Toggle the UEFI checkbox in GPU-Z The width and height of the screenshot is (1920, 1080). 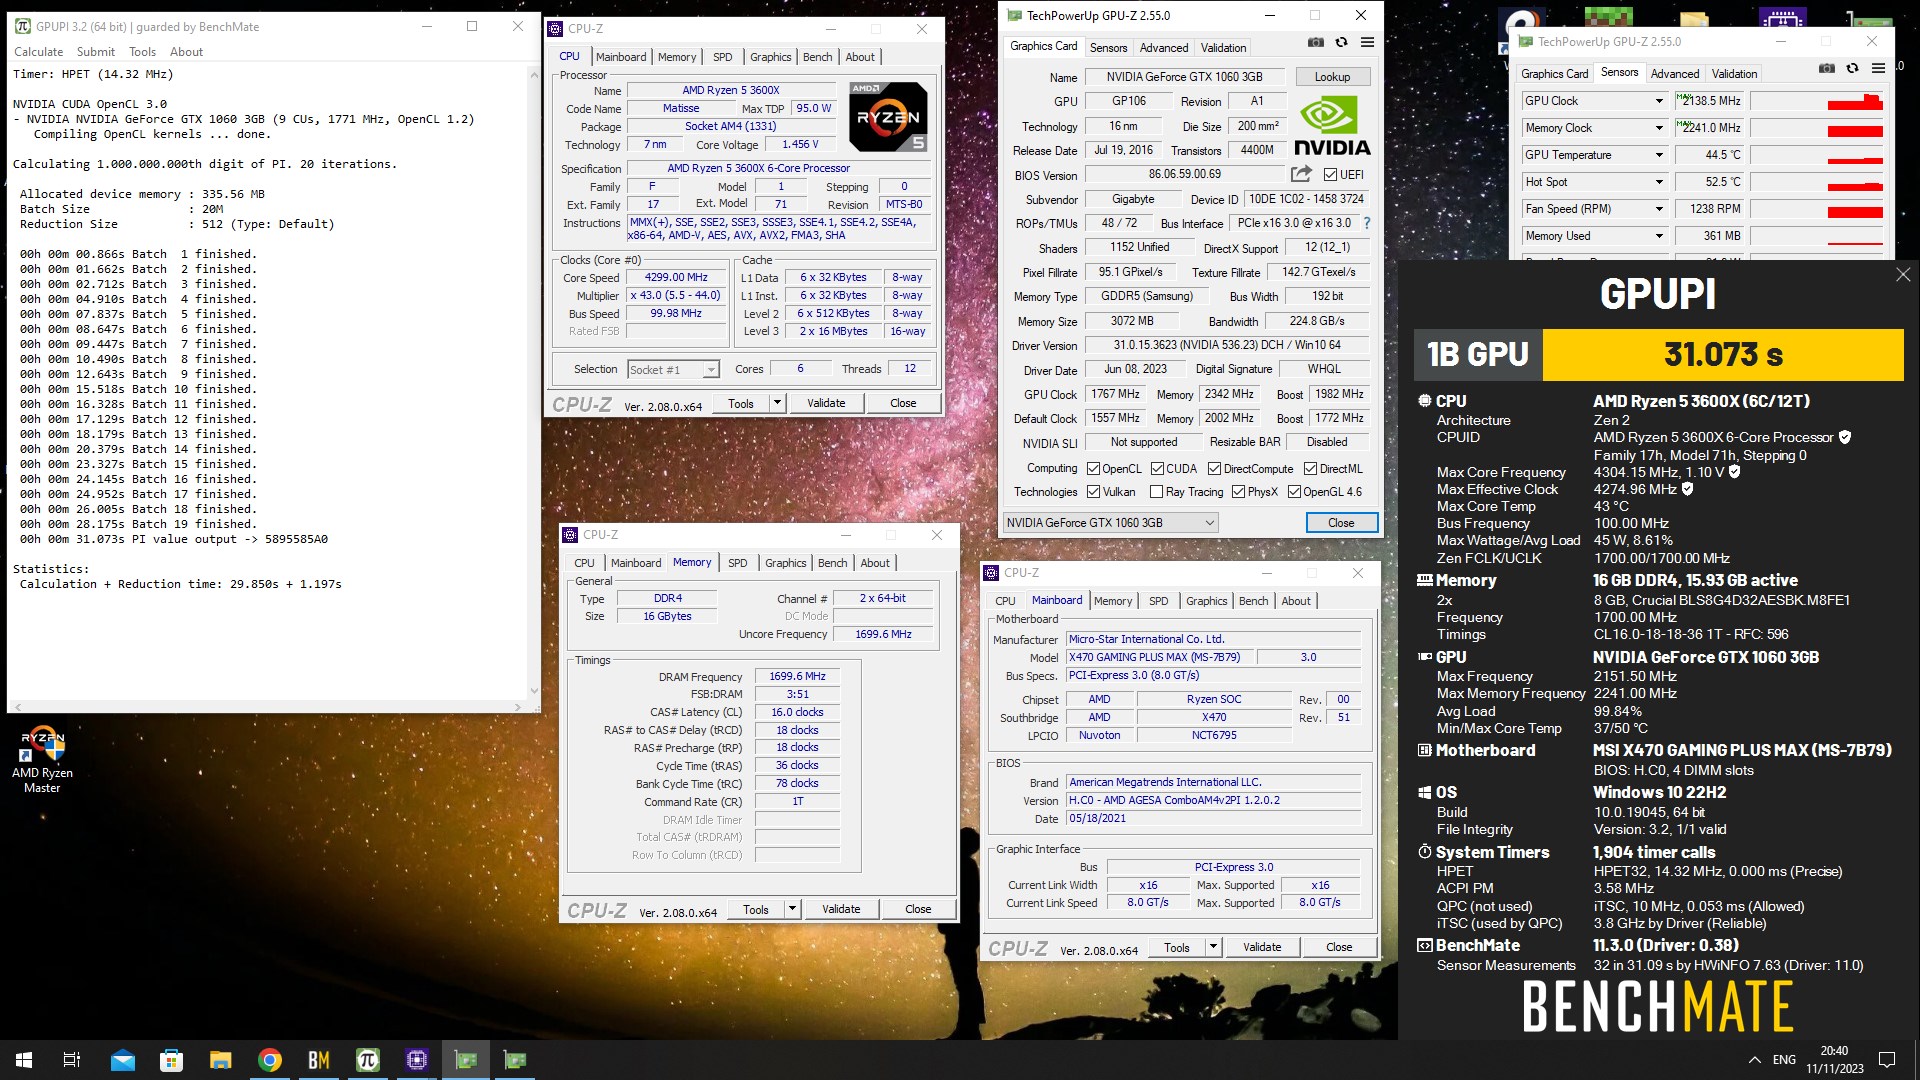point(1330,175)
